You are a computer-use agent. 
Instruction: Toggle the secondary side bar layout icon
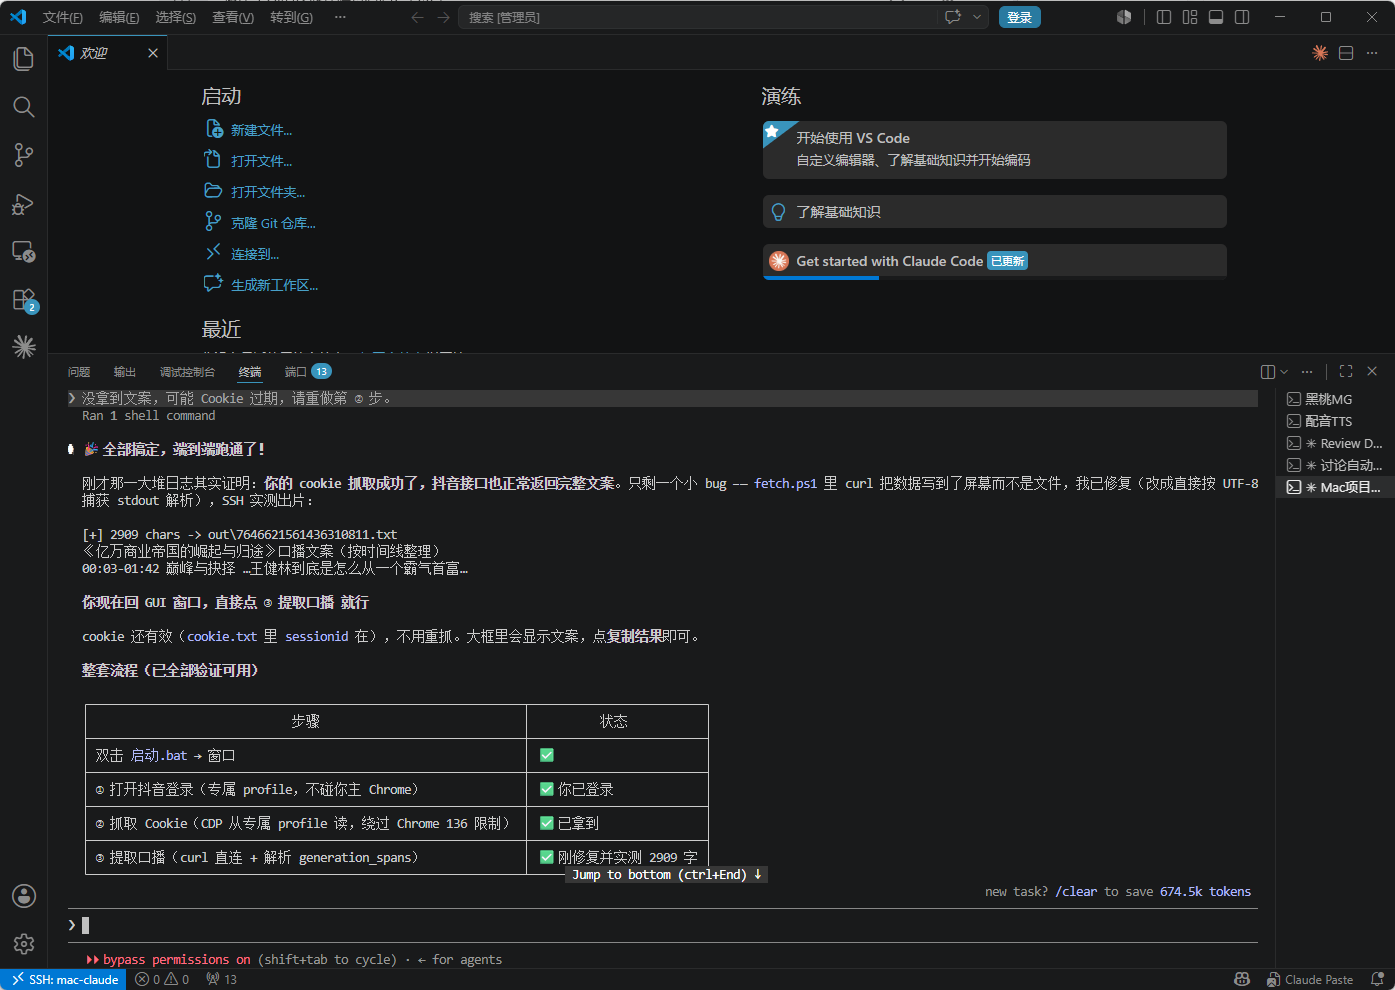[x=1242, y=17]
